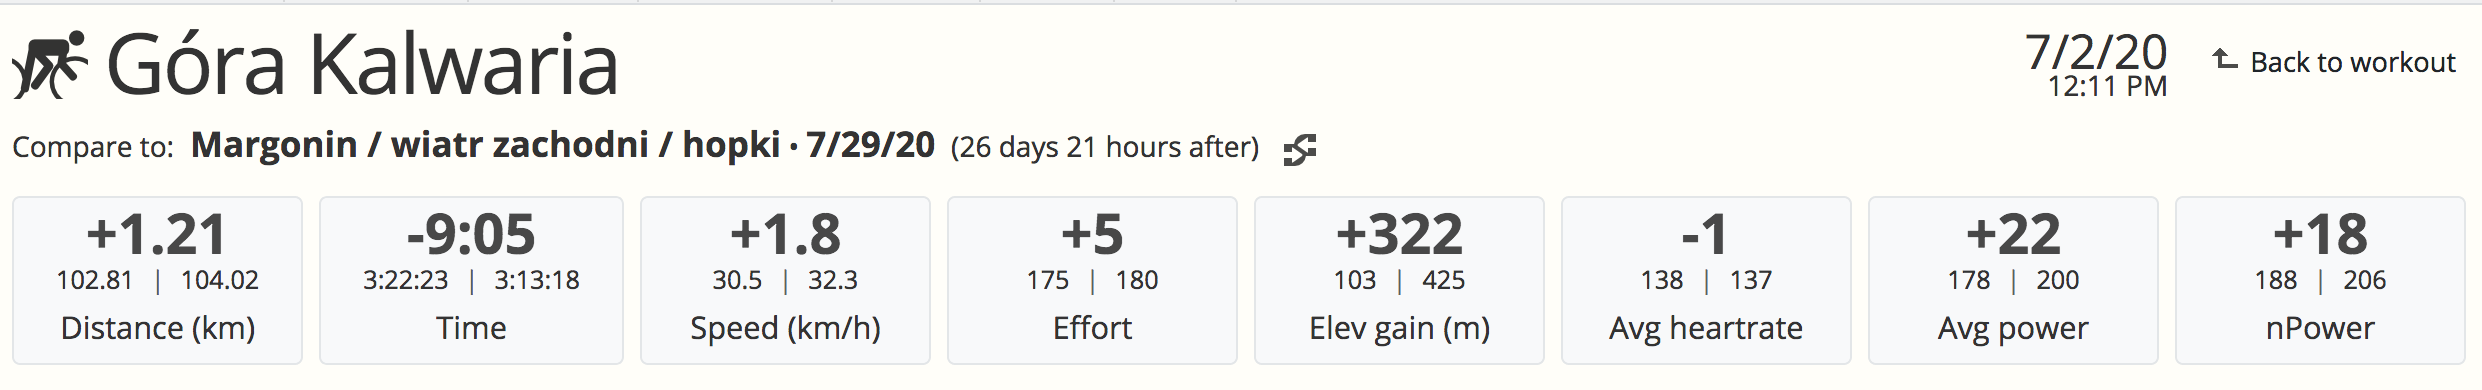Click the +322 elevation difference value
The height and width of the screenshot is (390, 2482).
point(1399,234)
